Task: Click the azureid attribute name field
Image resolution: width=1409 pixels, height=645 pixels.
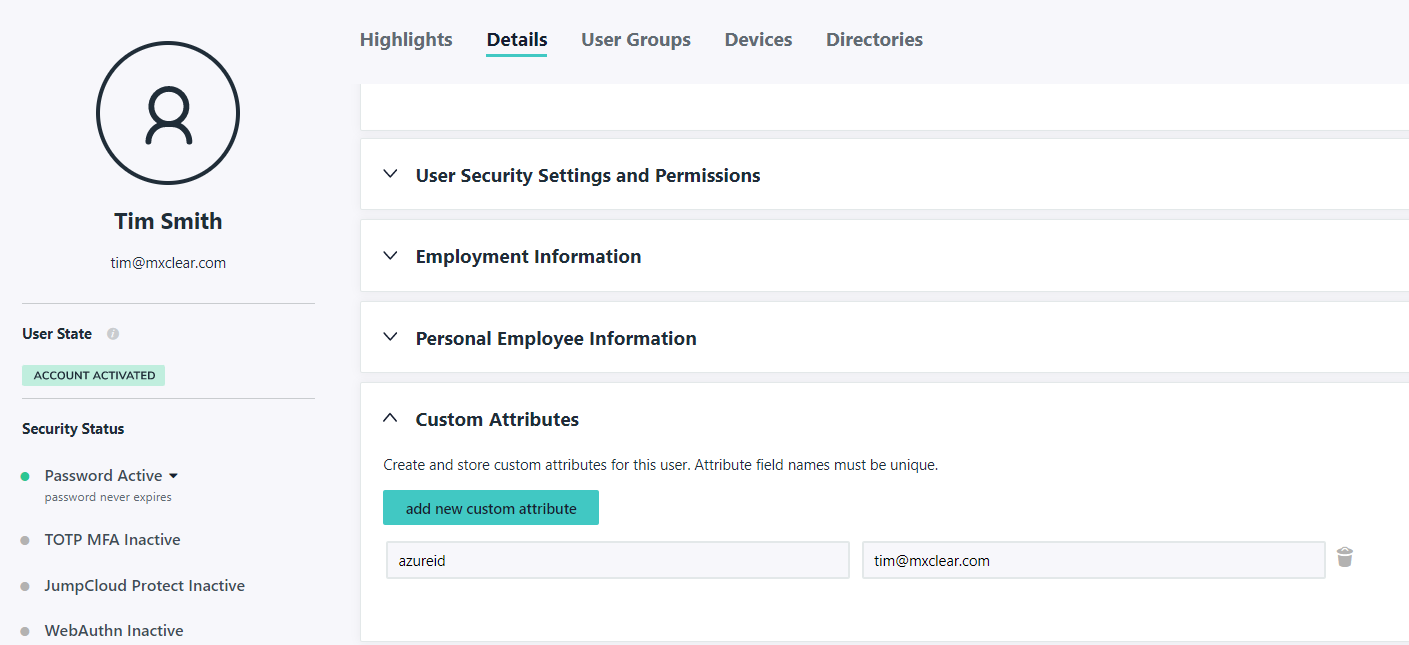Action: pos(618,561)
